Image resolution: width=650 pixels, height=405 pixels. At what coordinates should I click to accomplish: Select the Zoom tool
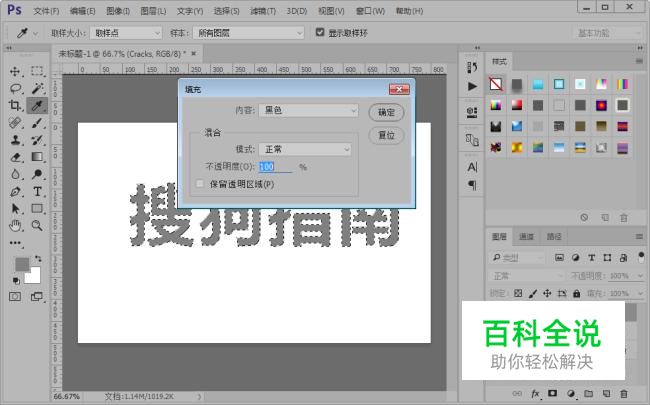point(37,226)
